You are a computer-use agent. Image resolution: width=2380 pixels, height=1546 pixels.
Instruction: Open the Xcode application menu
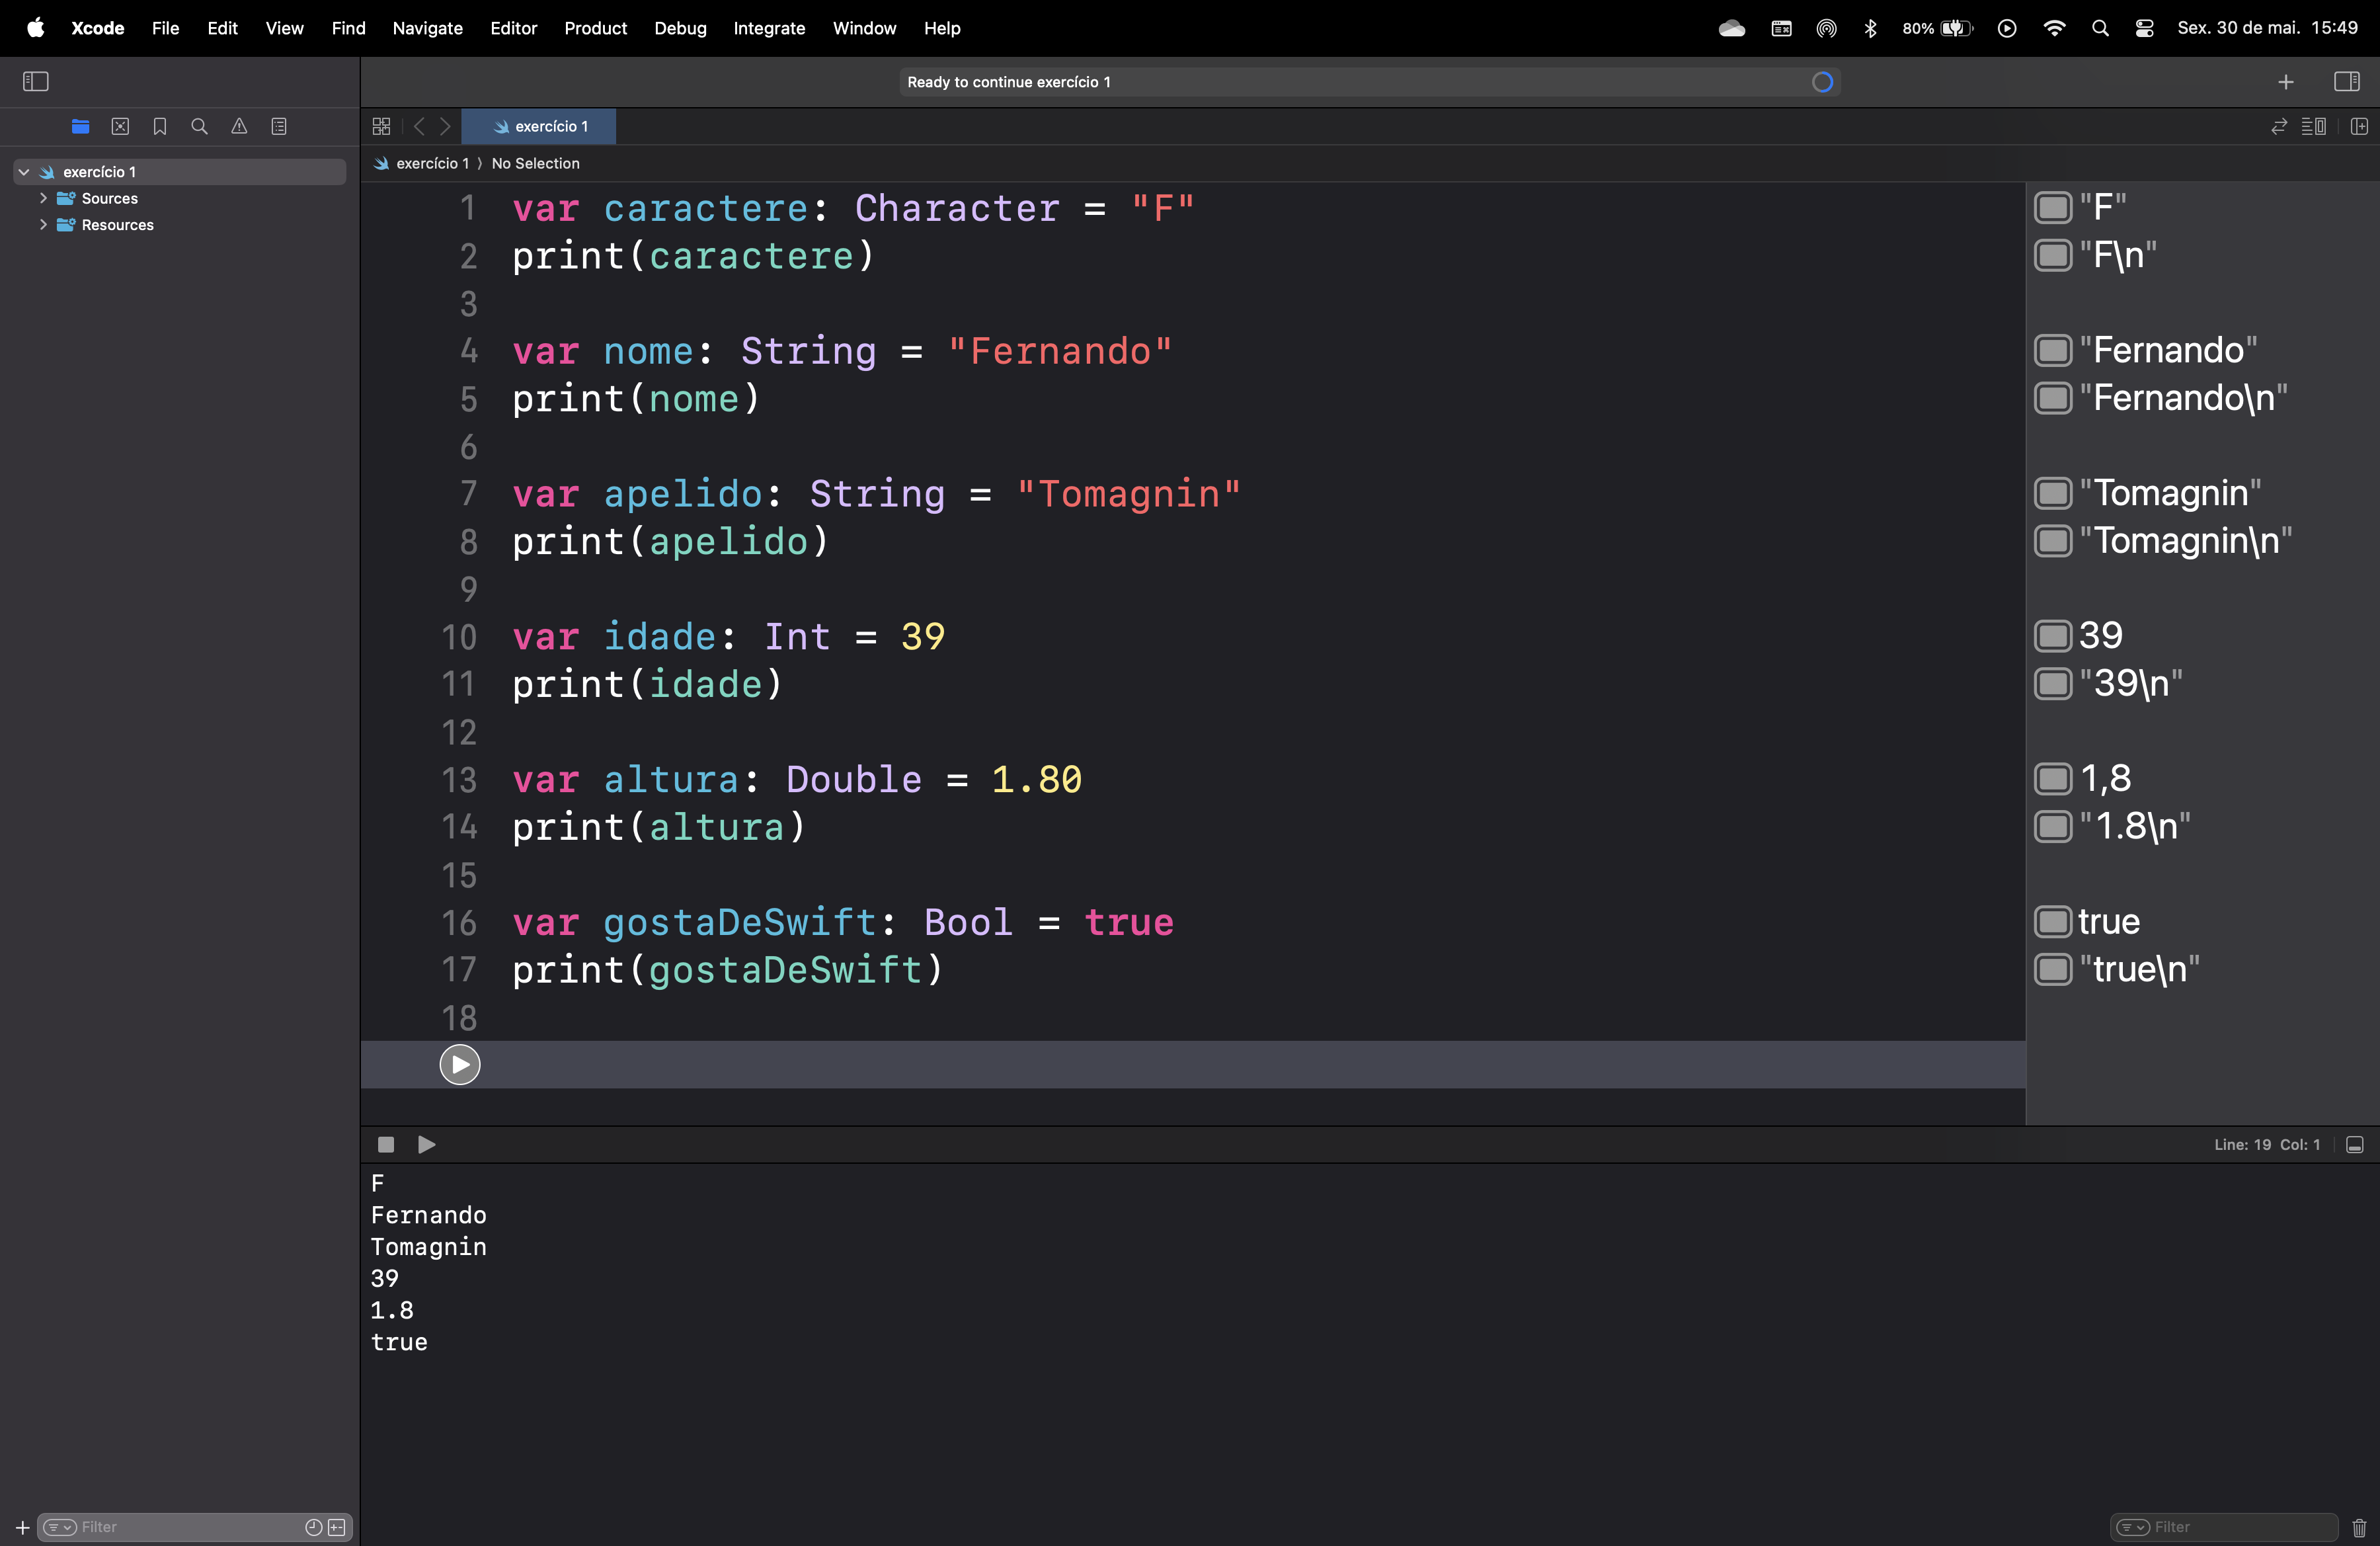point(97,28)
